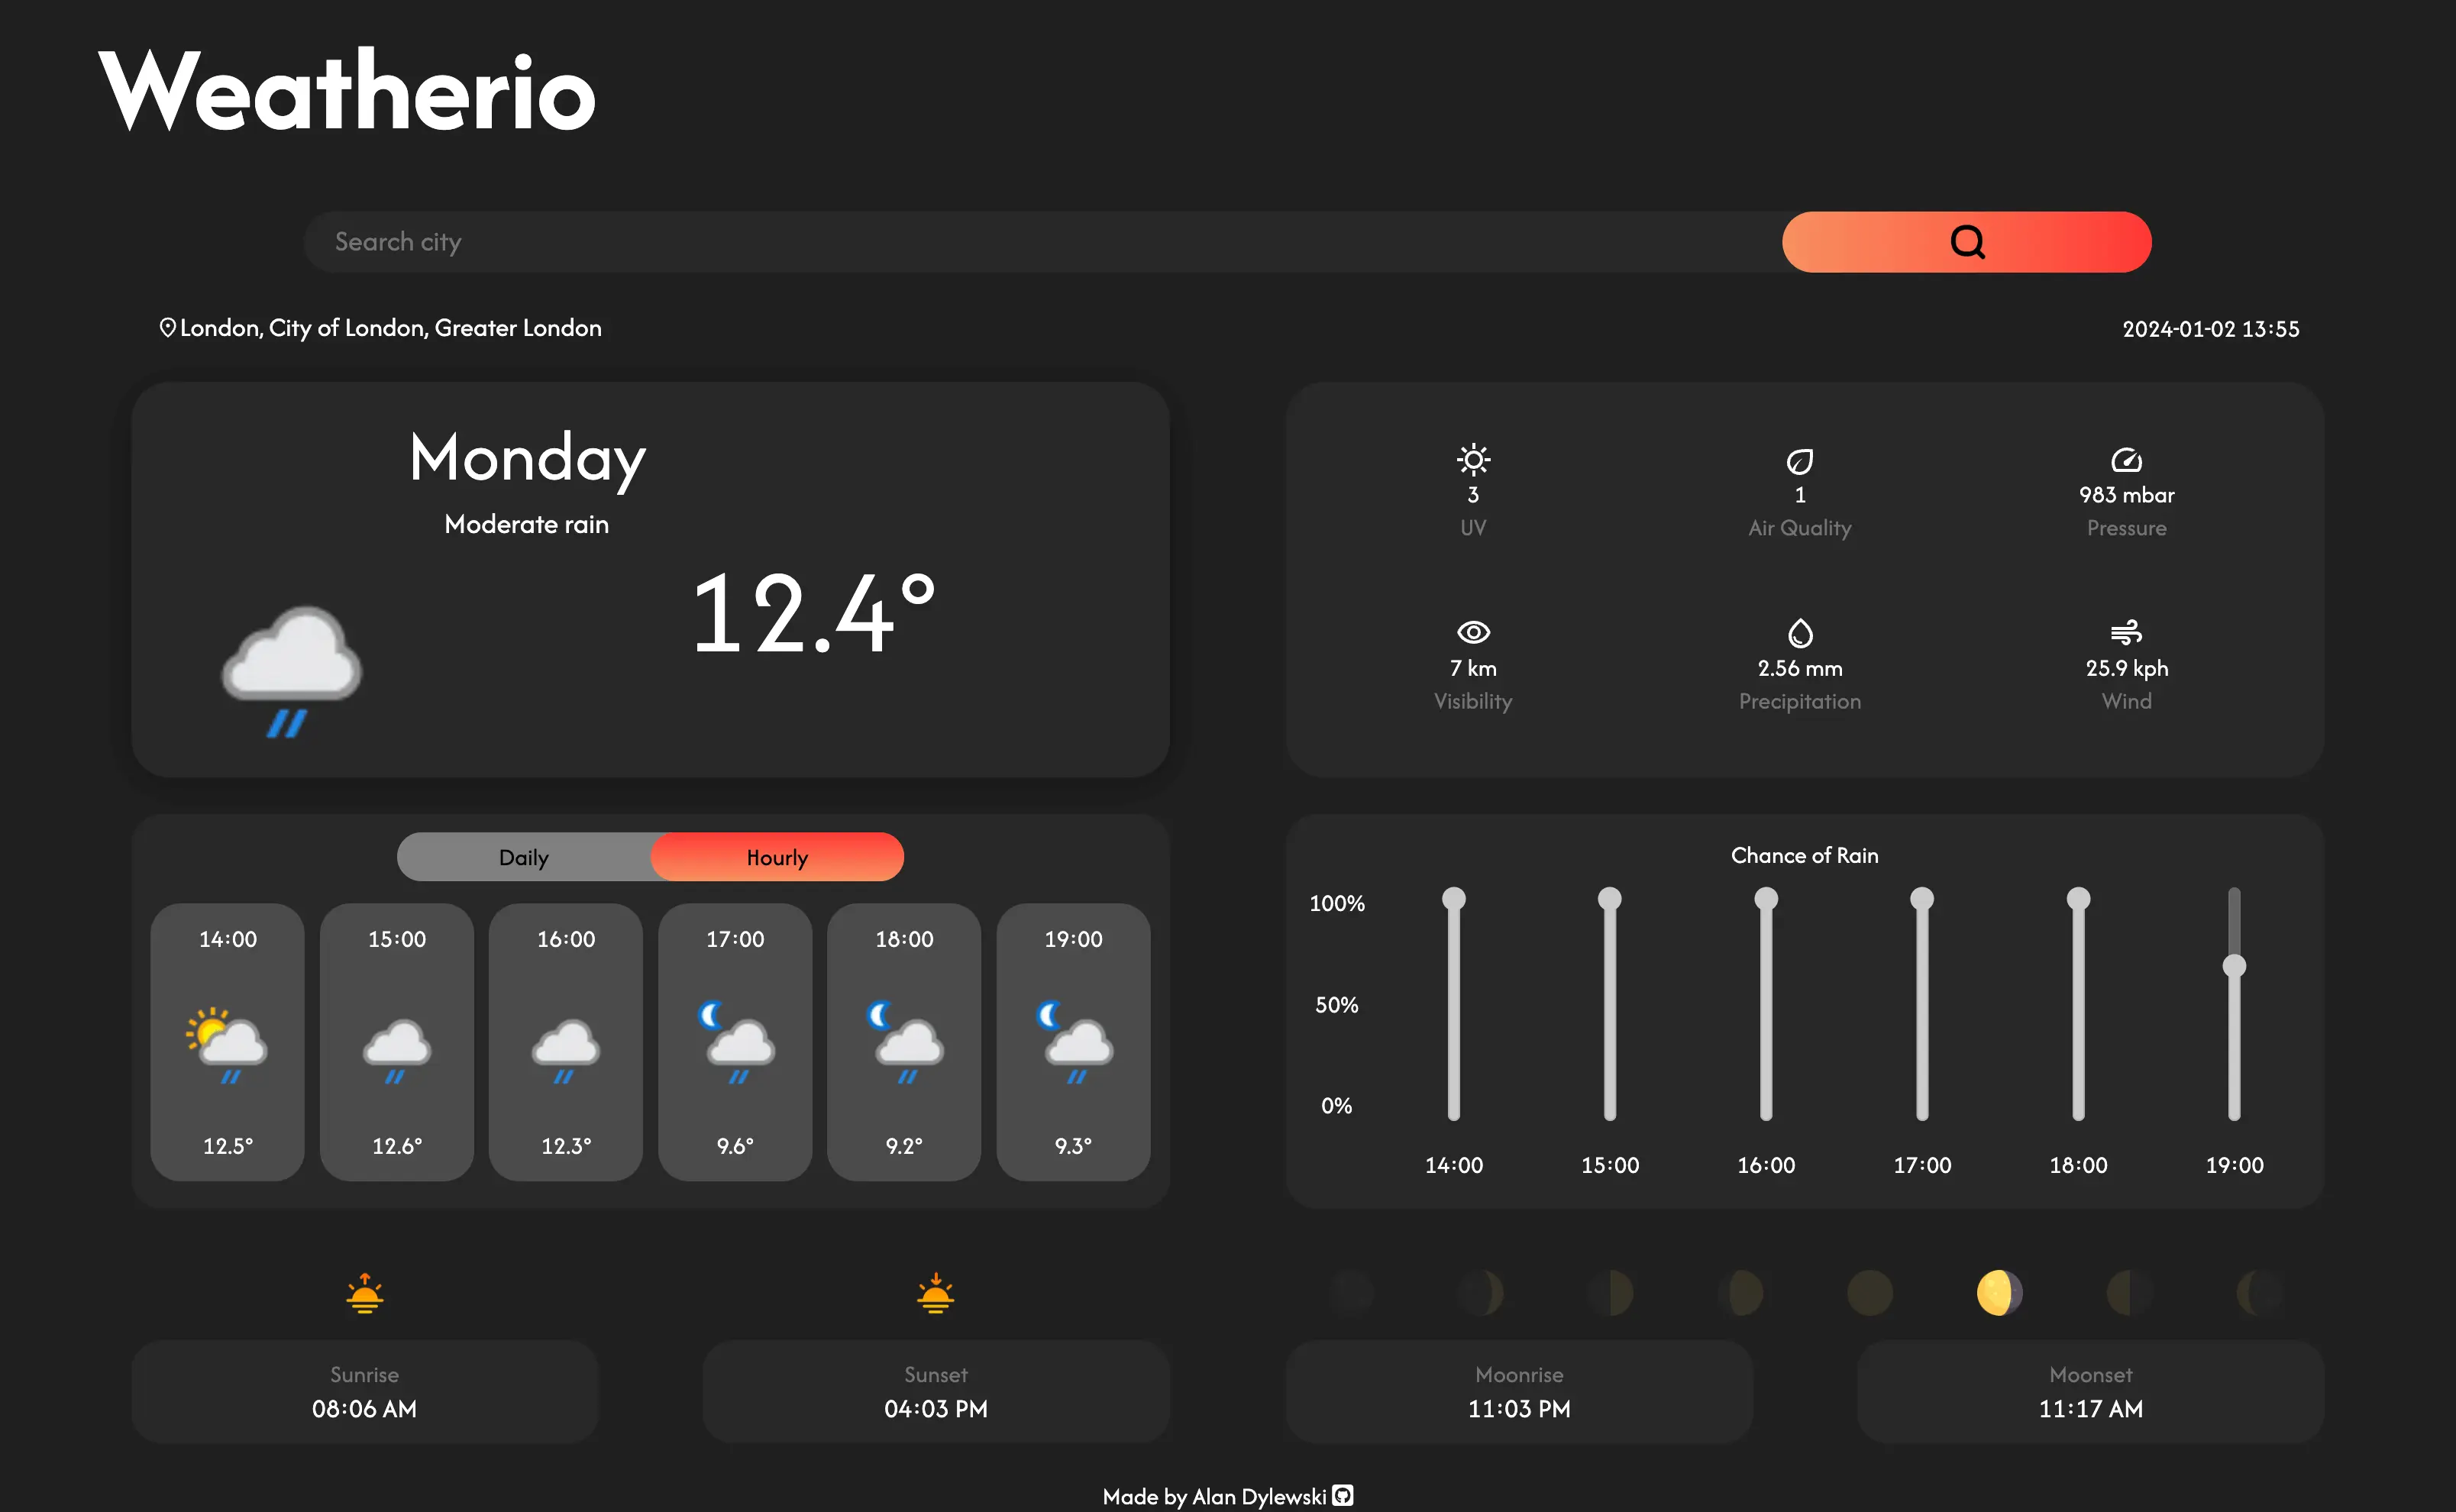Click the Pressure gauge icon
Screen dimensions: 2456x1512
tap(2127, 460)
